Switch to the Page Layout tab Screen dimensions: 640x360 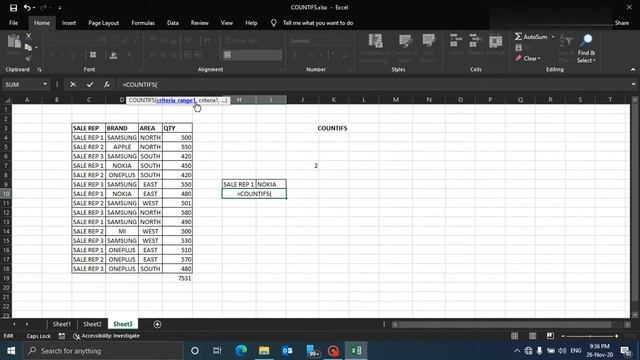[104, 23]
